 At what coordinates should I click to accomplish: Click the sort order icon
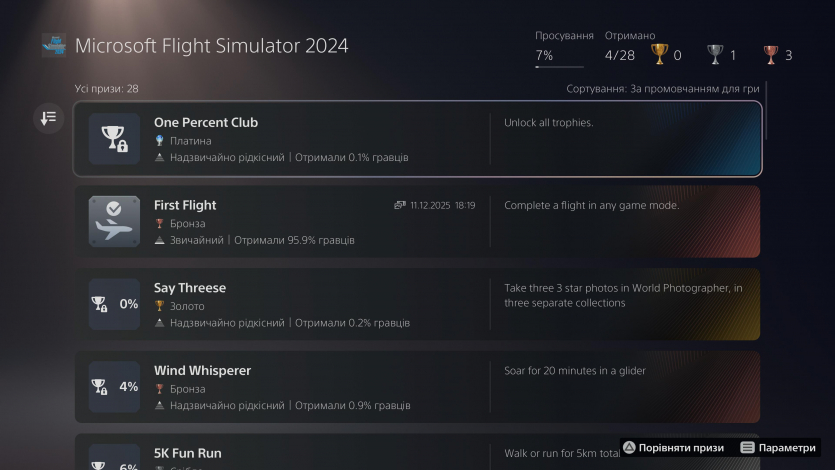(x=48, y=118)
